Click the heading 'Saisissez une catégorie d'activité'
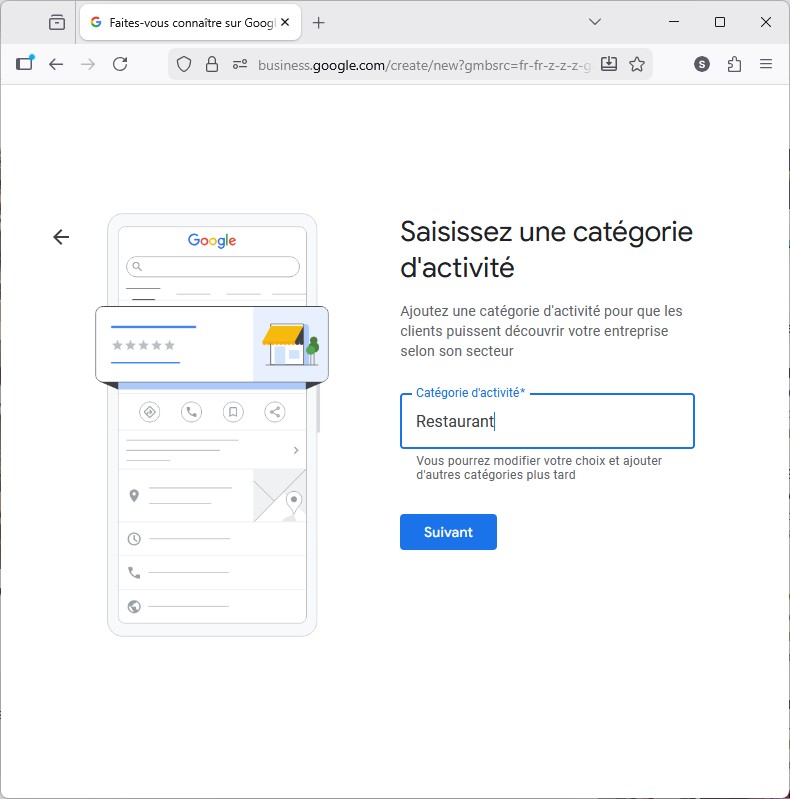This screenshot has width=790, height=799. 546,249
